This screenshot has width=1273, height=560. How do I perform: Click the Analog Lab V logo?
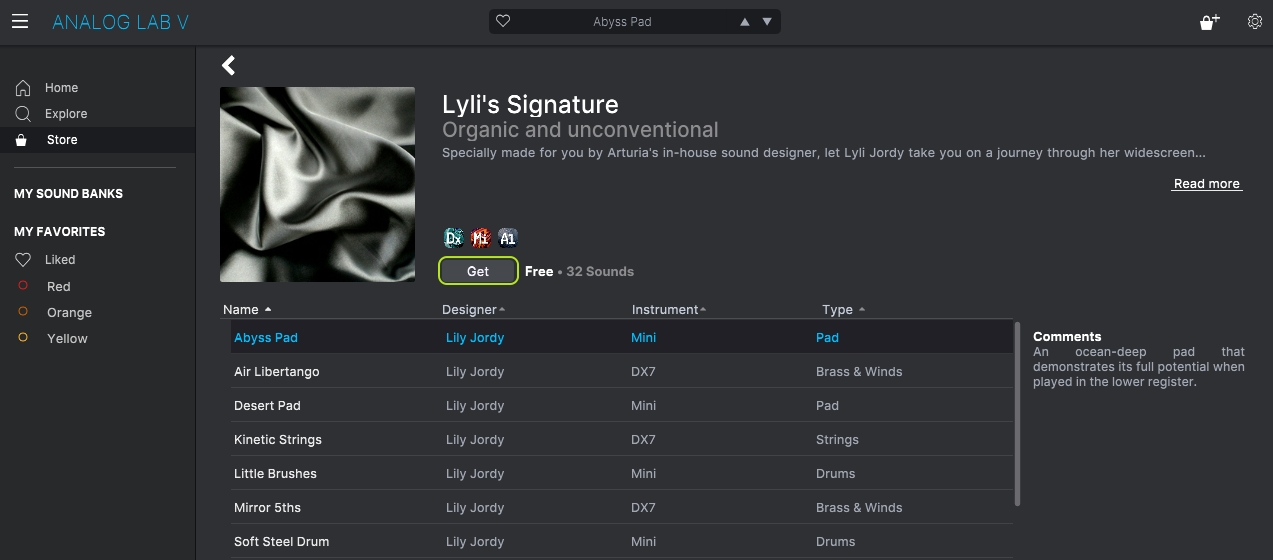[x=120, y=22]
